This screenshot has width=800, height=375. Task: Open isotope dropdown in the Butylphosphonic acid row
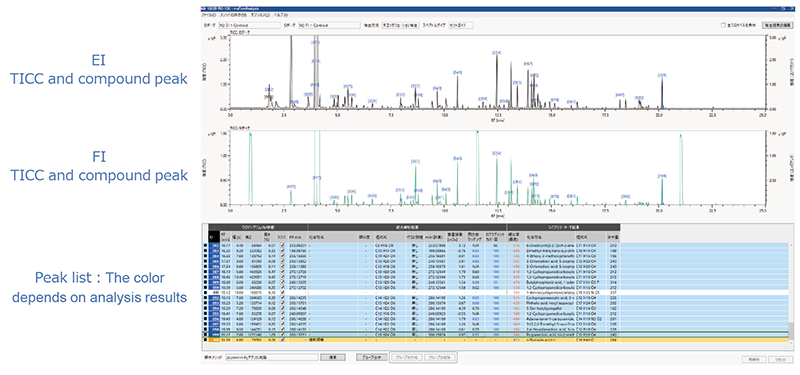[x=415, y=282]
